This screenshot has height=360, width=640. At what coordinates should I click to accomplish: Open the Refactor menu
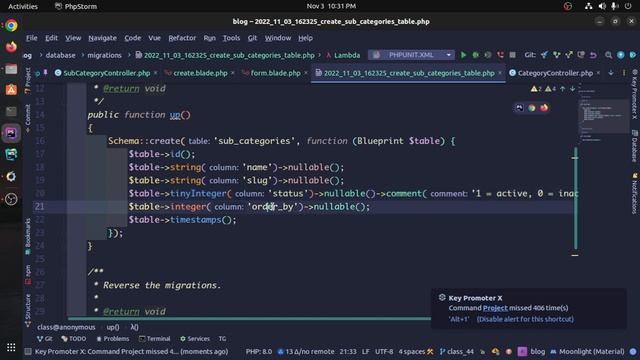point(182,38)
